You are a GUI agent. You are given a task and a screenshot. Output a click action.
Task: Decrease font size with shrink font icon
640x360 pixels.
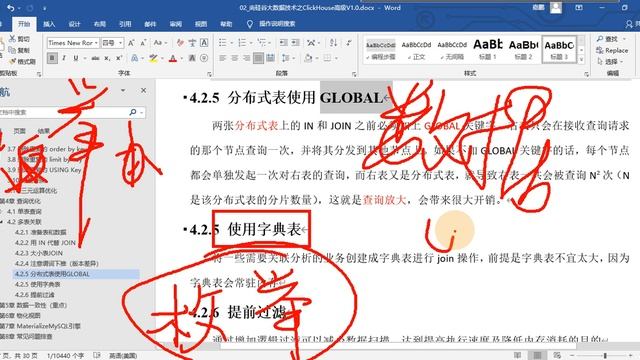tap(143, 43)
